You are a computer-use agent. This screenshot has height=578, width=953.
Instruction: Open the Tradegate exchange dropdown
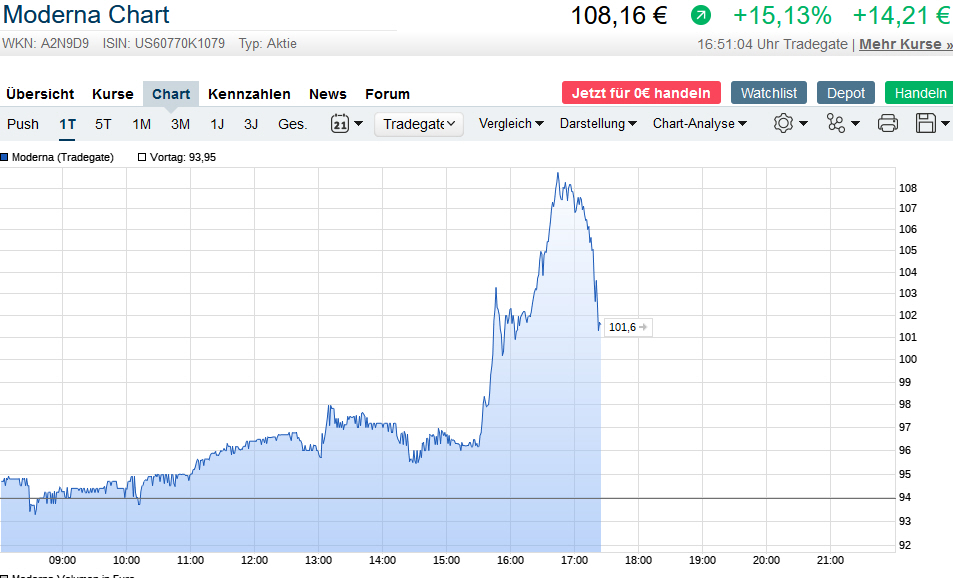tap(419, 124)
